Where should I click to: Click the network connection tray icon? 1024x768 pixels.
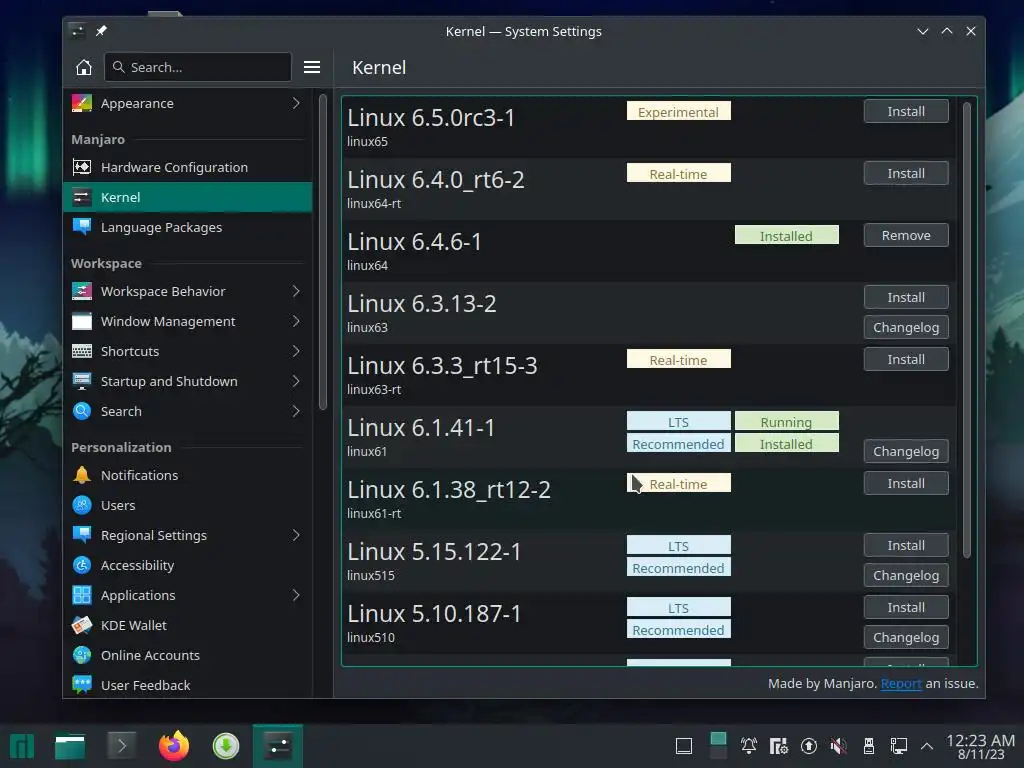[x=899, y=746]
